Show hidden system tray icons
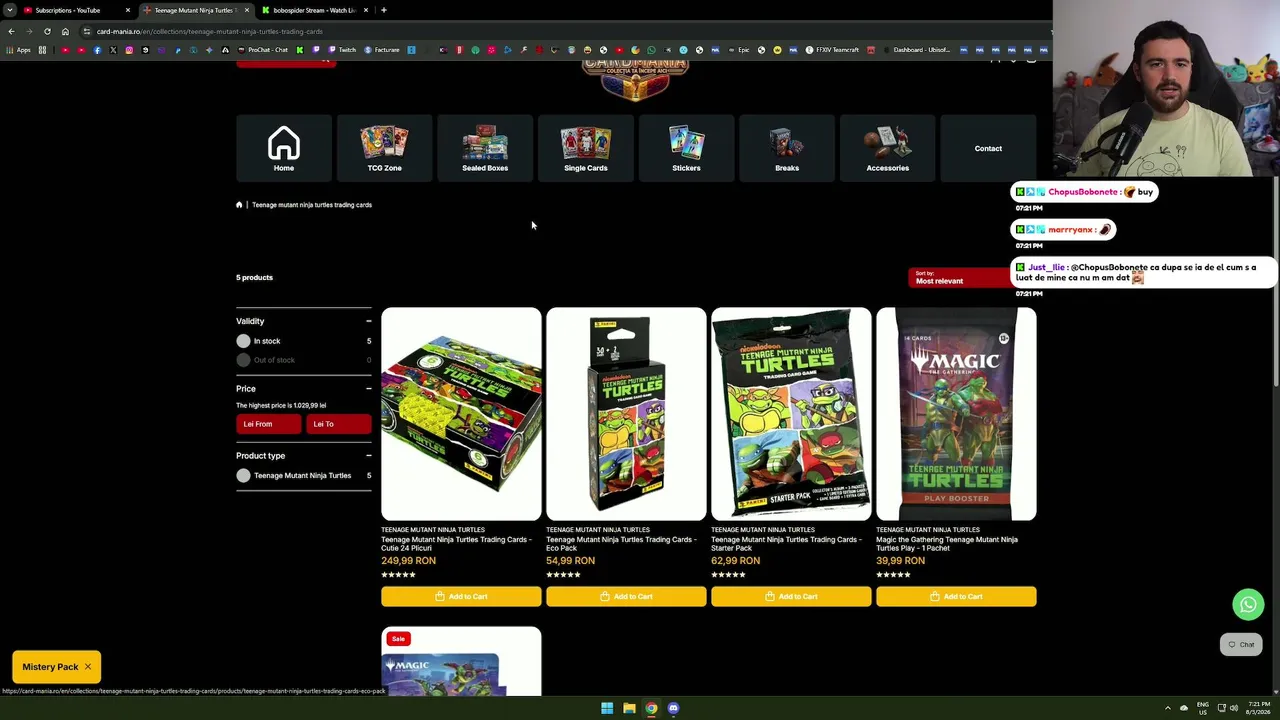 point(1168,708)
